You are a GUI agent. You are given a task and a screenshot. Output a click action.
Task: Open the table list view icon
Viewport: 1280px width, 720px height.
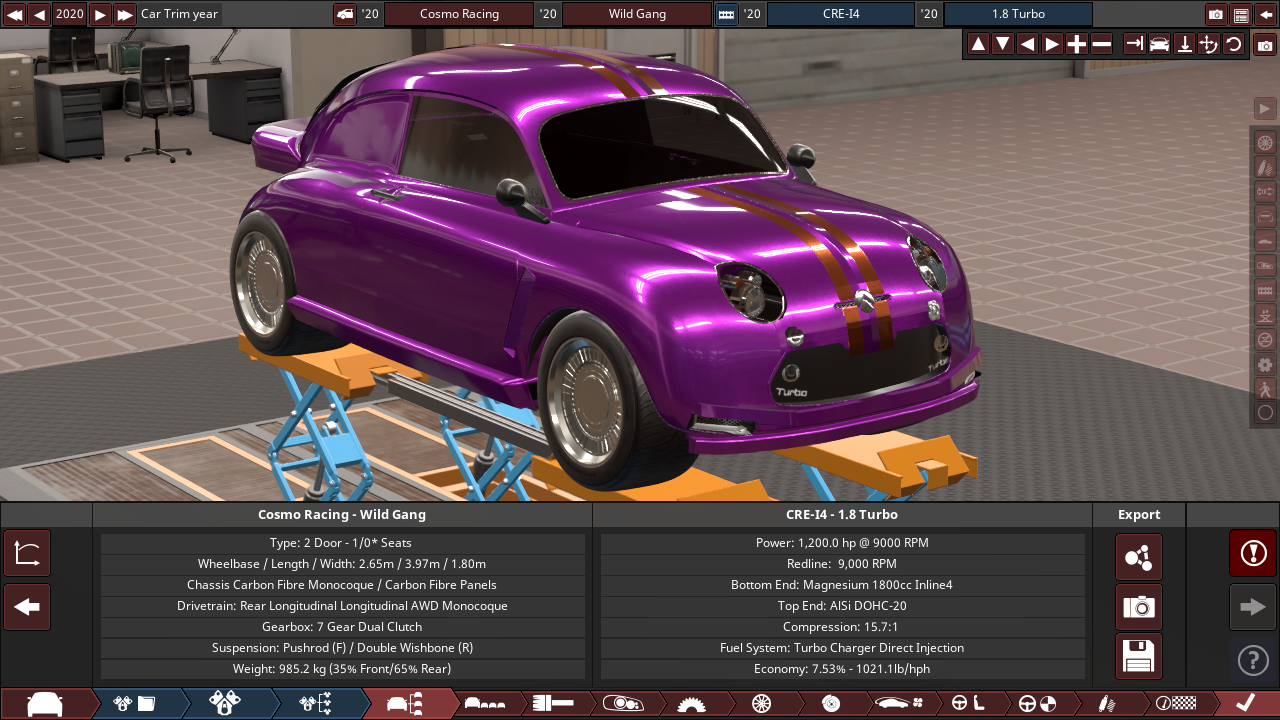[1241, 14]
